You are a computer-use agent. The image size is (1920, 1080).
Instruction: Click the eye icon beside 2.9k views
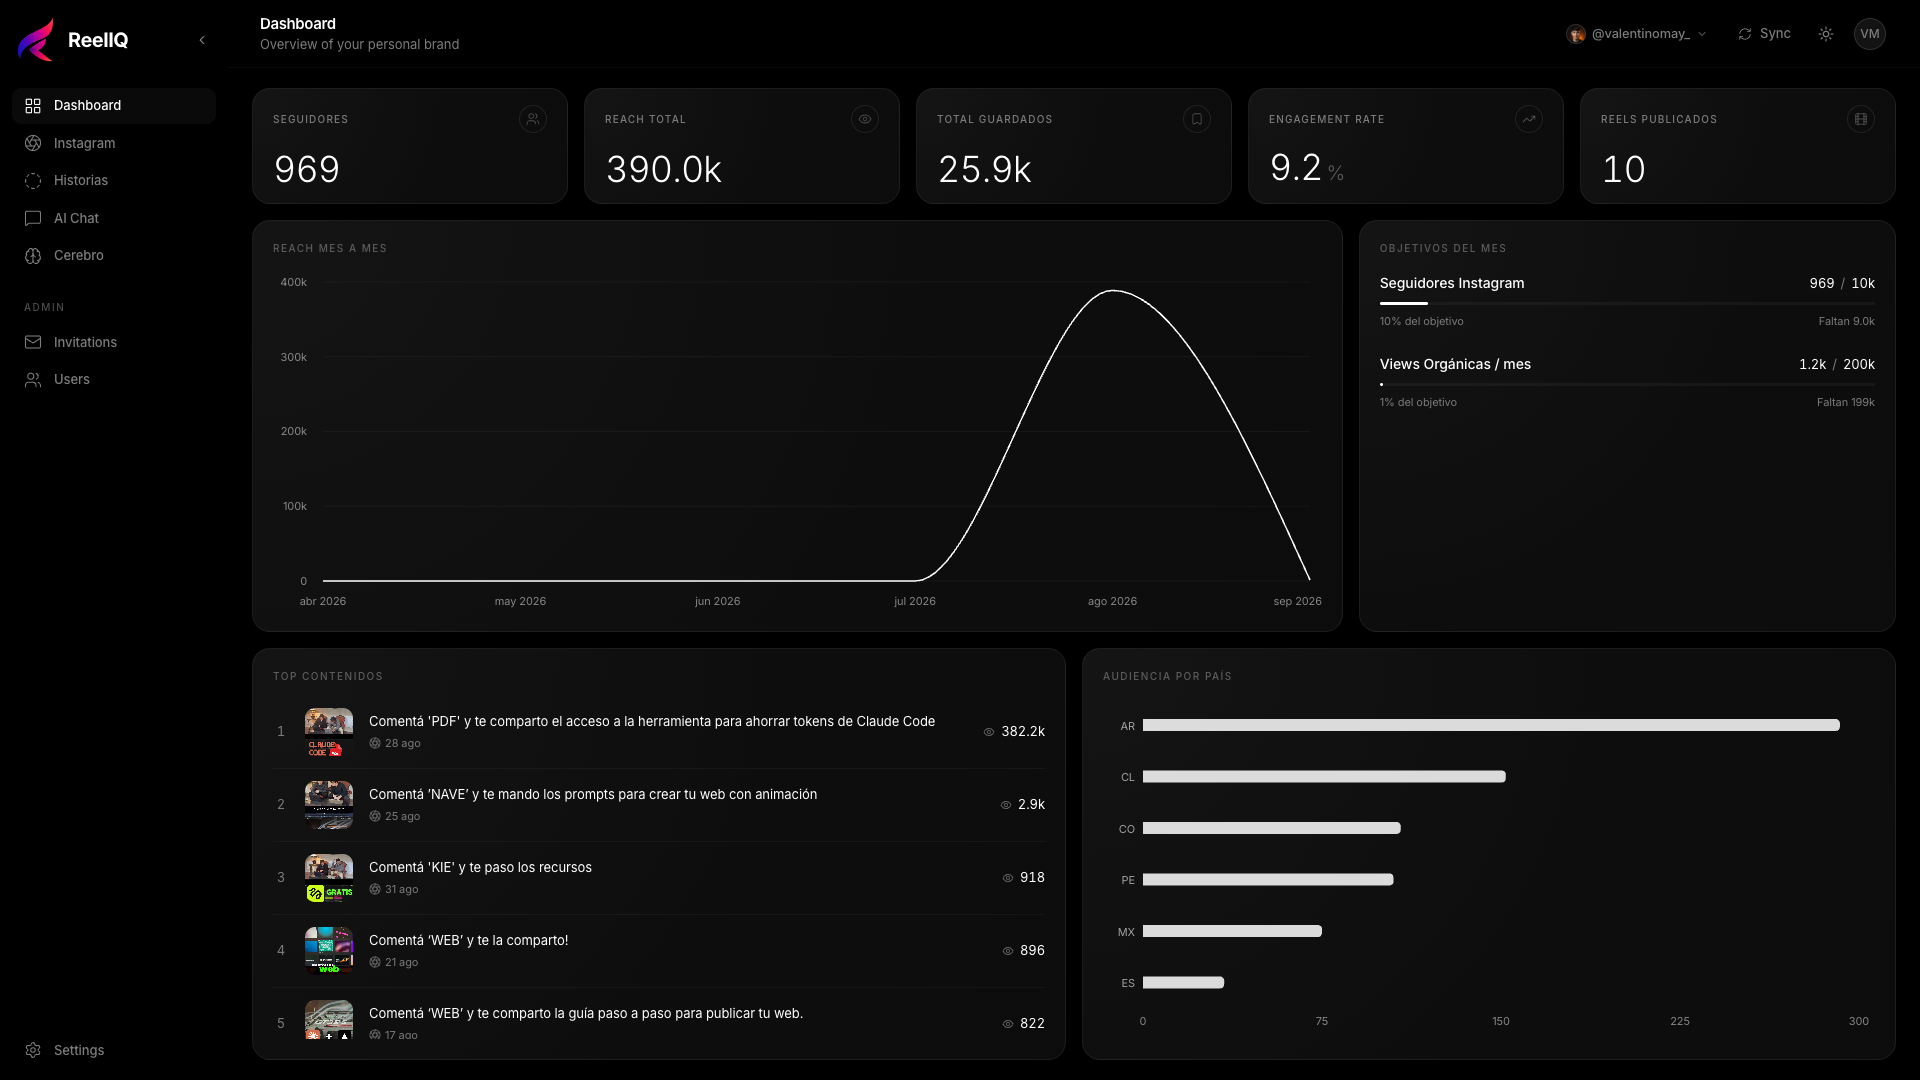point(1006,805)
